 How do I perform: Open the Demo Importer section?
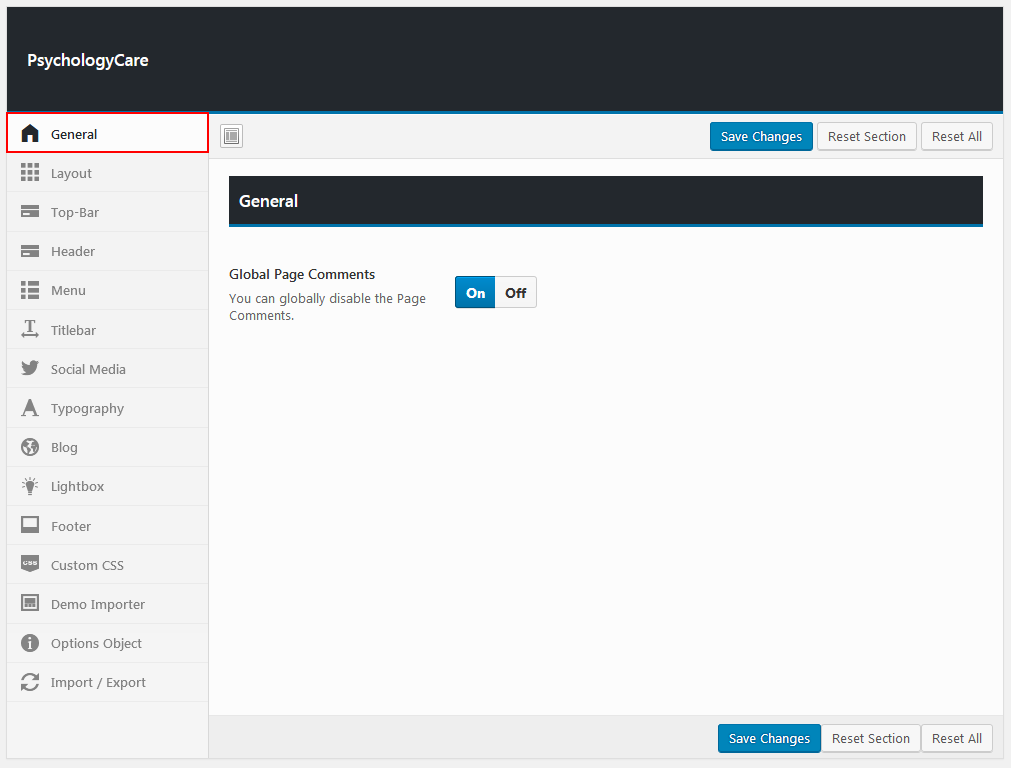coord(98,604)
